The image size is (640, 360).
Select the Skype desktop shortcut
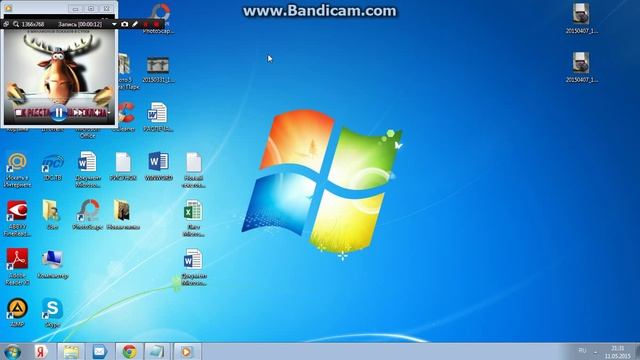click(x=53, y=313)
